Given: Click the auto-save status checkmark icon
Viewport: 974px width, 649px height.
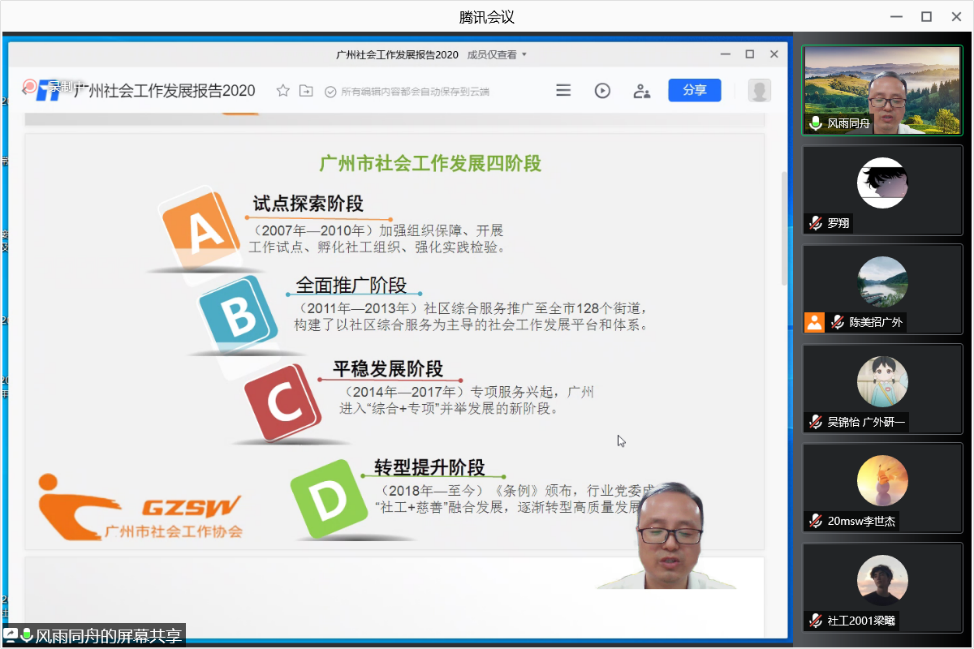Looking at the screenshot, I should (330, 92).
